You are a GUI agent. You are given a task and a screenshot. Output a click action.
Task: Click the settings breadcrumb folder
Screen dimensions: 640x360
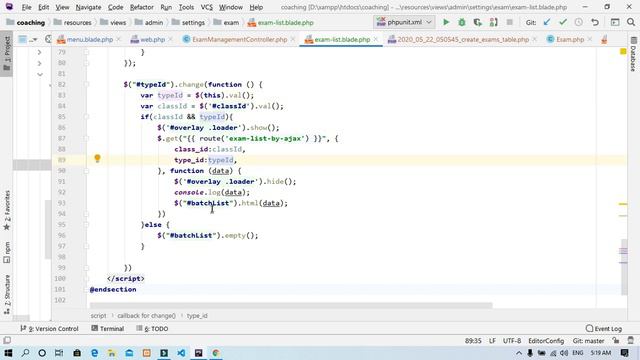188,22
